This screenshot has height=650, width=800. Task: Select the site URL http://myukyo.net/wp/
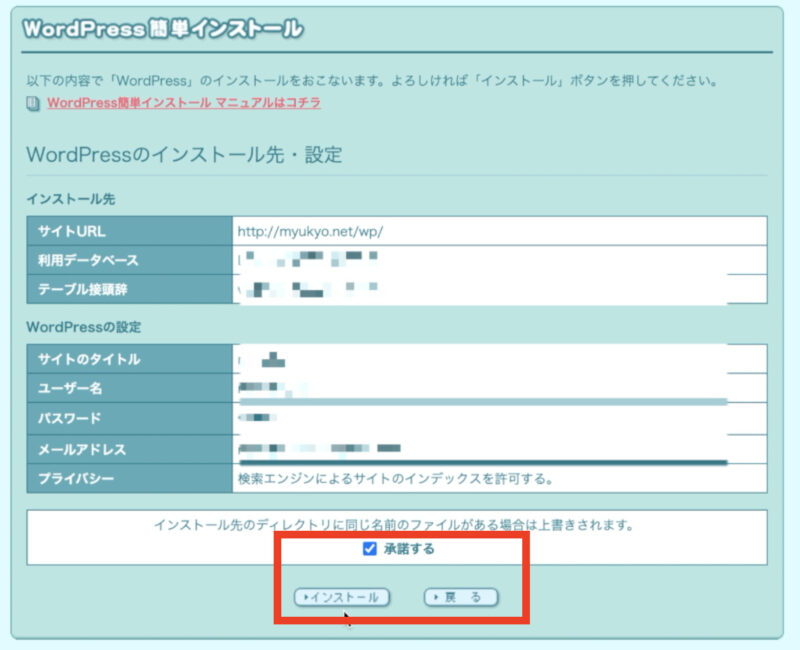tap(310, 232)
